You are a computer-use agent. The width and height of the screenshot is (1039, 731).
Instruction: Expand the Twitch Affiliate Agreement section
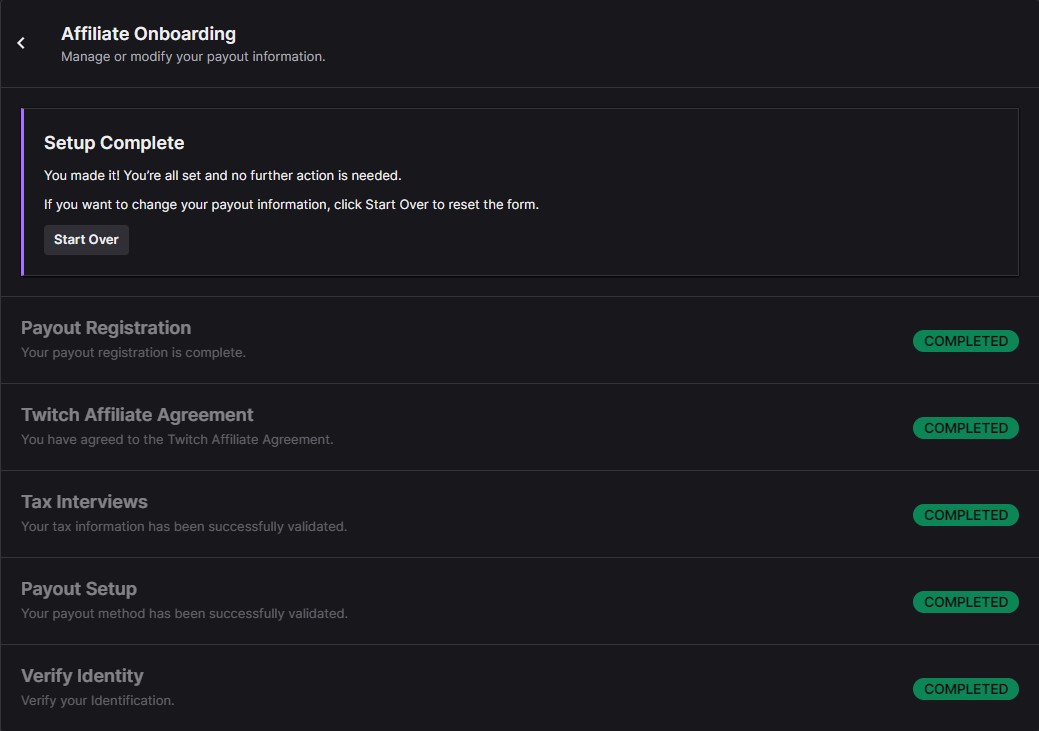click(137, 415)
